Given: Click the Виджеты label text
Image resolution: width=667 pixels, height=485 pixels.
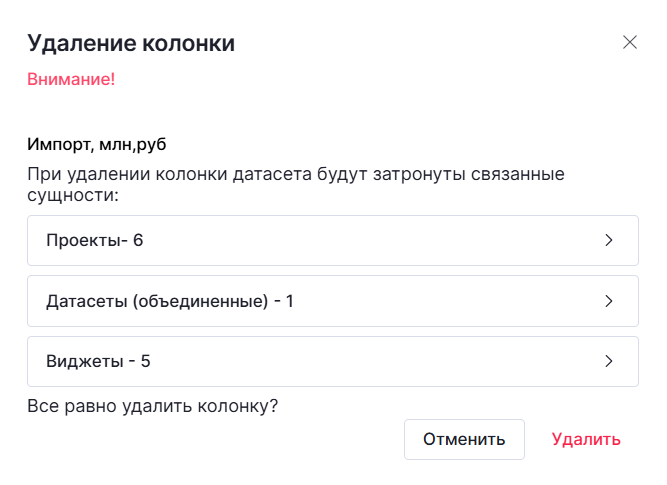Looking at the screenshot, I should click(x=84, y=361).
